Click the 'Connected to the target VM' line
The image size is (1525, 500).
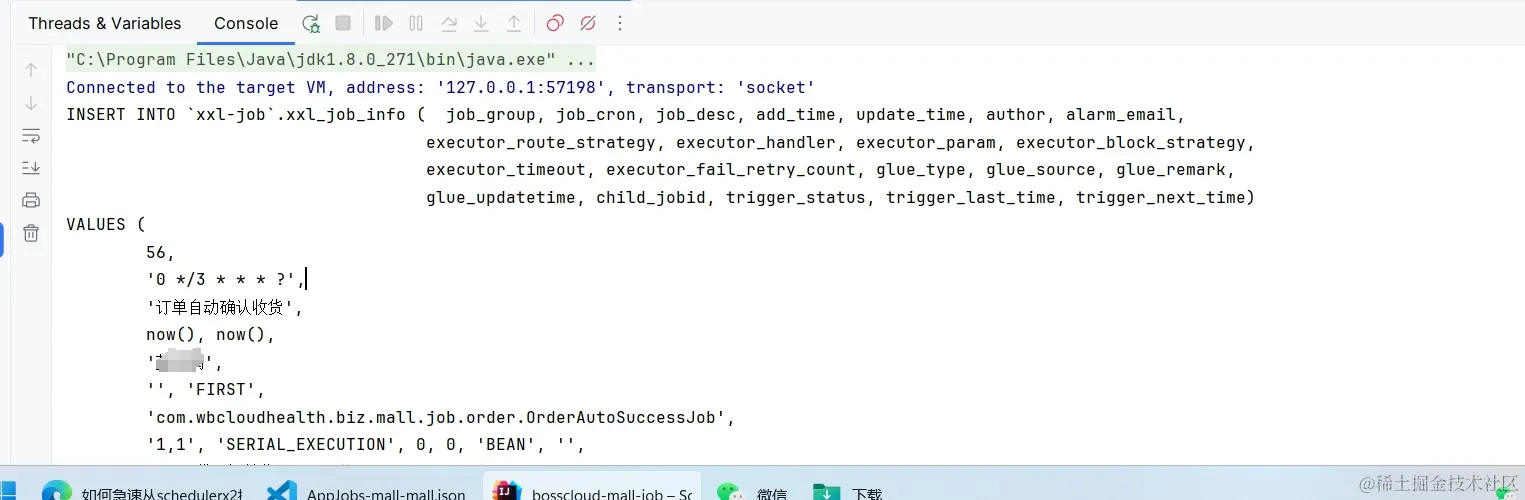pyautogui.click(x=440, y=87)
